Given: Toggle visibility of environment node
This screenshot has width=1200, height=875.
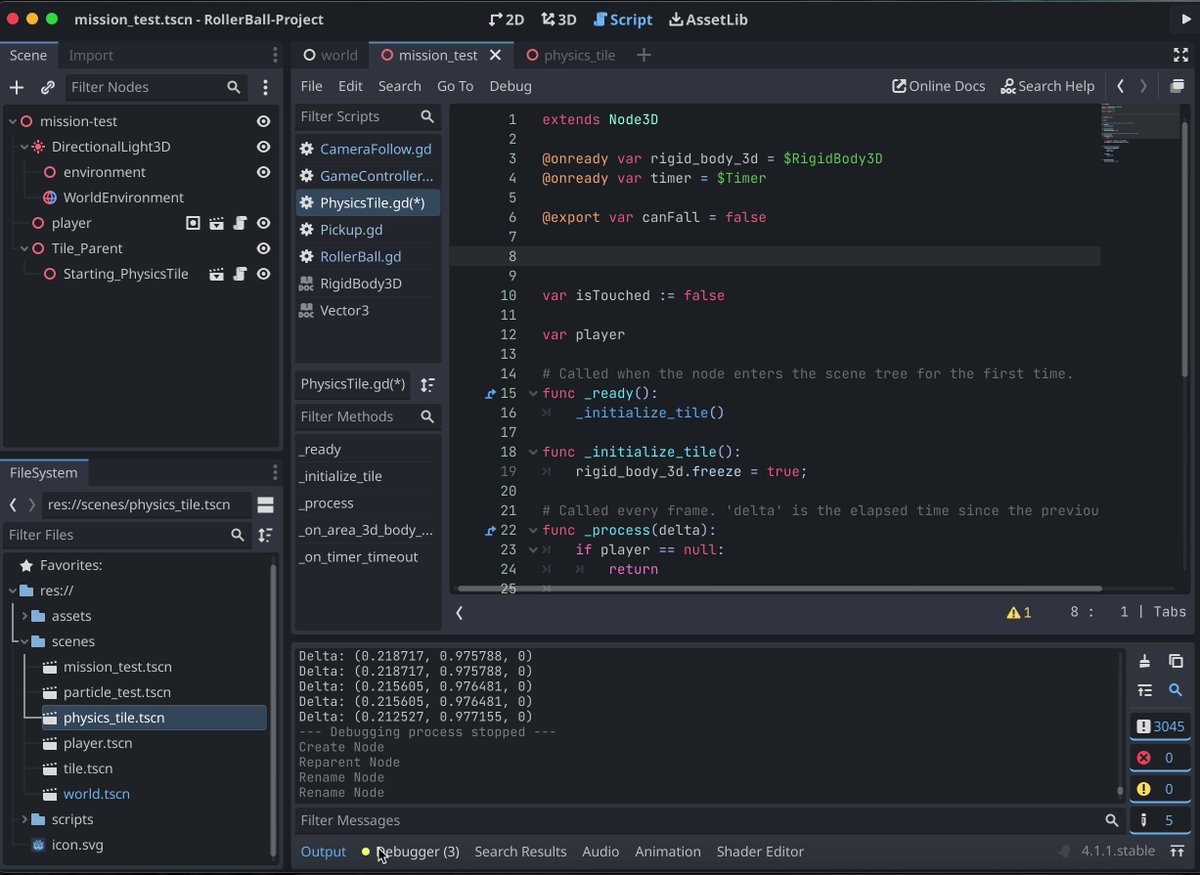Looking at the screenshot, I should pyautogui.click(x=263, y=172).
